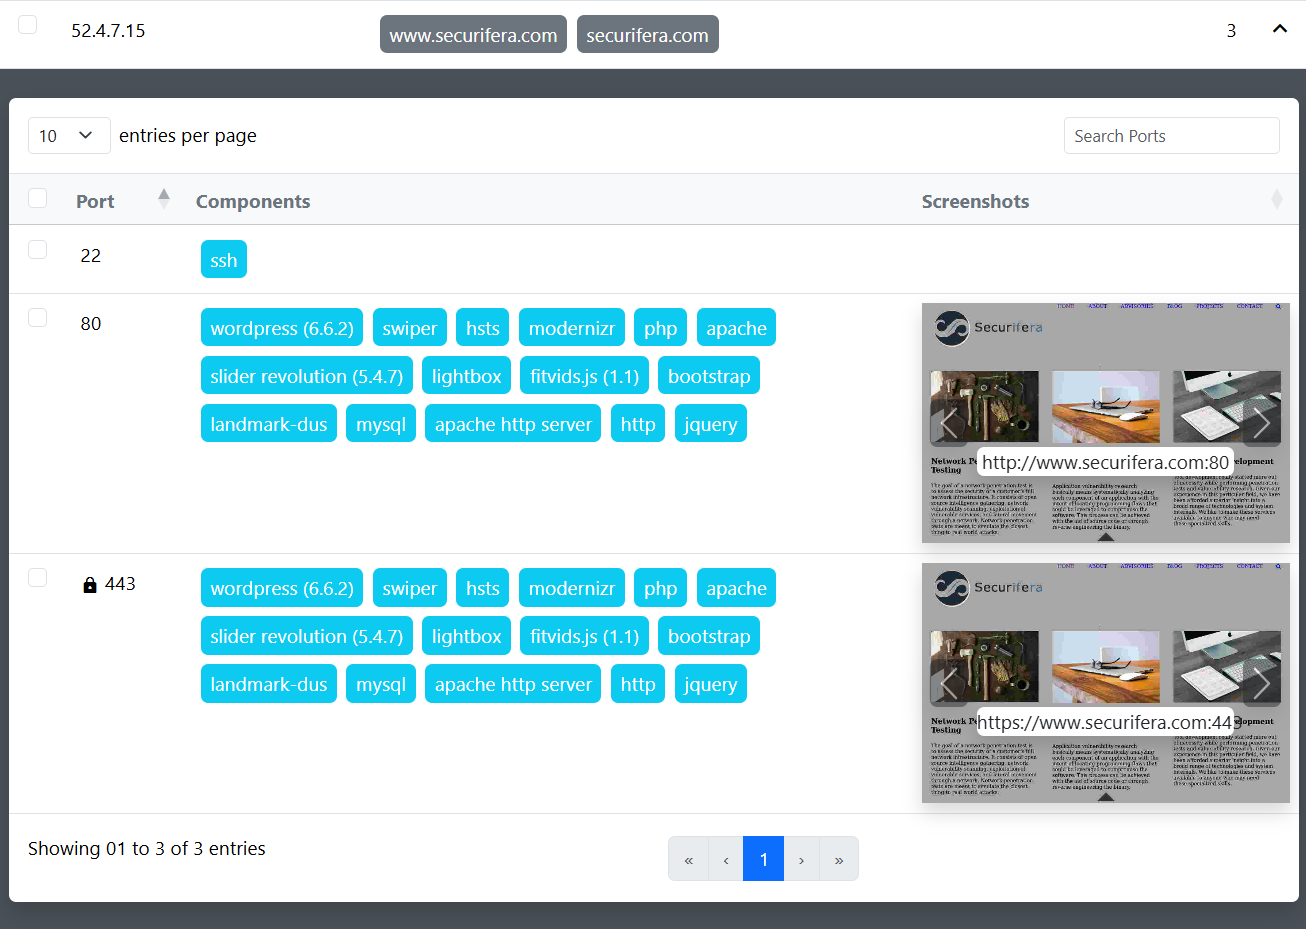Collapse the 52.4.7.15 host row

click(x=1279, y=29)
